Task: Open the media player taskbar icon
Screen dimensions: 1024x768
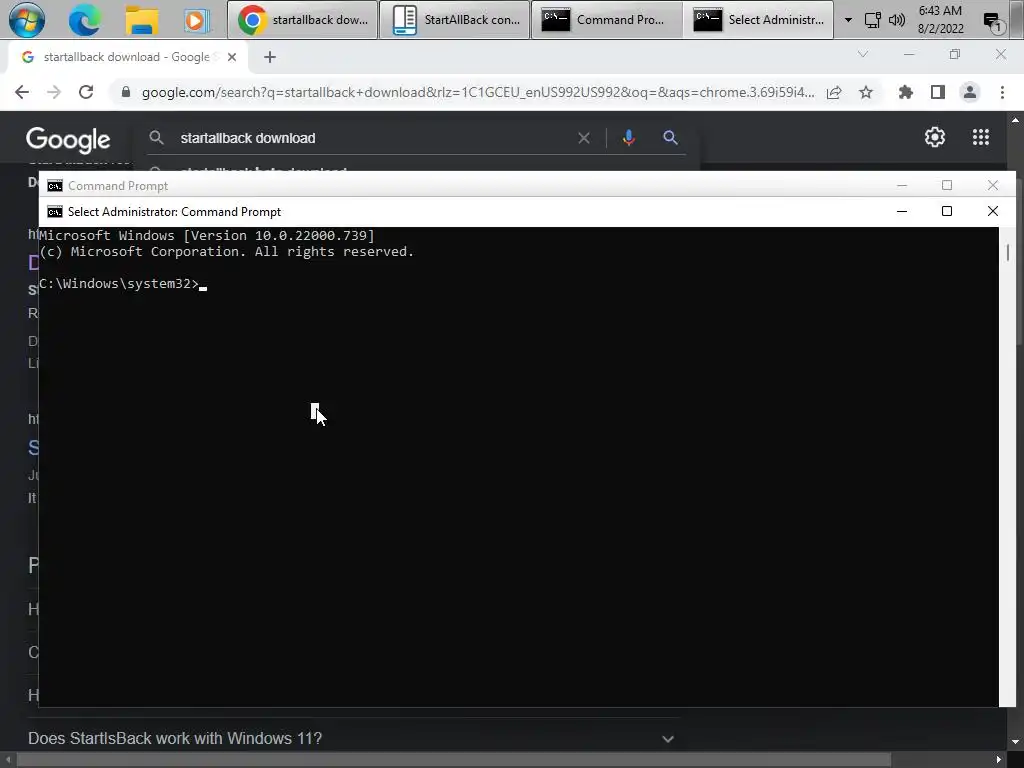Action: tap(195, 20)
